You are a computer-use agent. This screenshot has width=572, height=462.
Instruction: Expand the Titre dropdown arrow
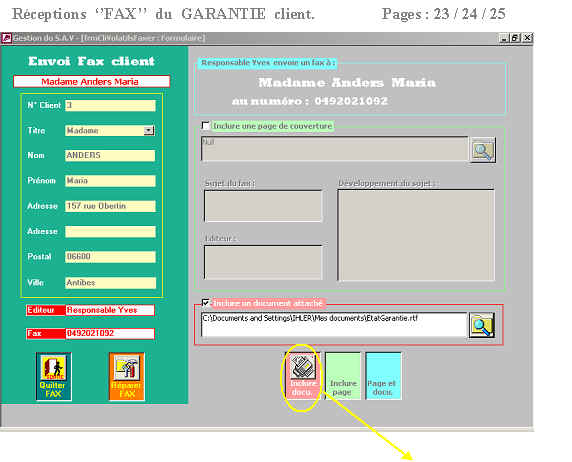point(148,131)
